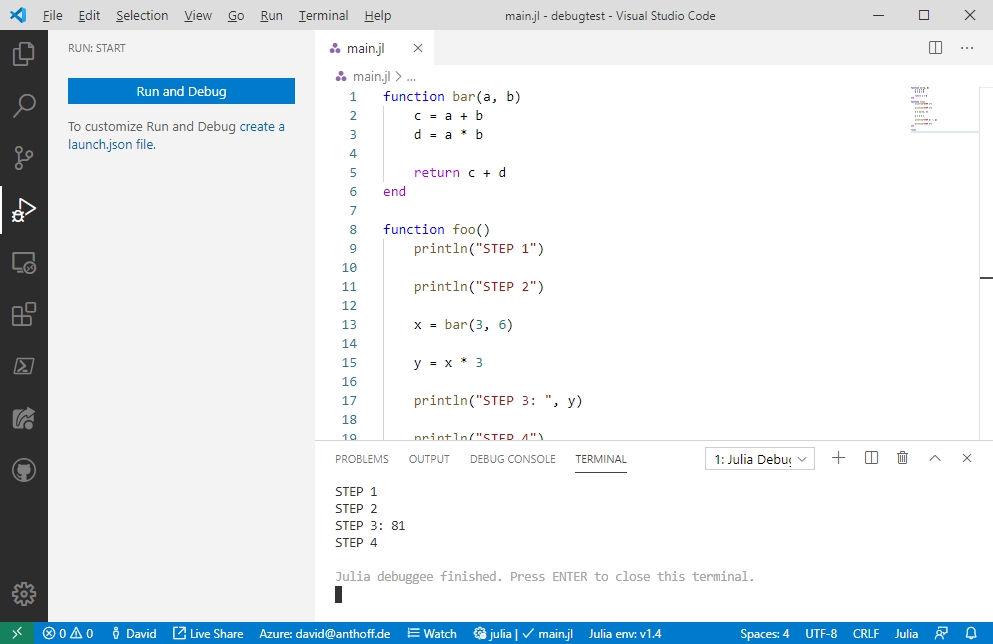This screenshot has height=644, width=993.
Task: Open the Terminal menu
Action: 322,15
